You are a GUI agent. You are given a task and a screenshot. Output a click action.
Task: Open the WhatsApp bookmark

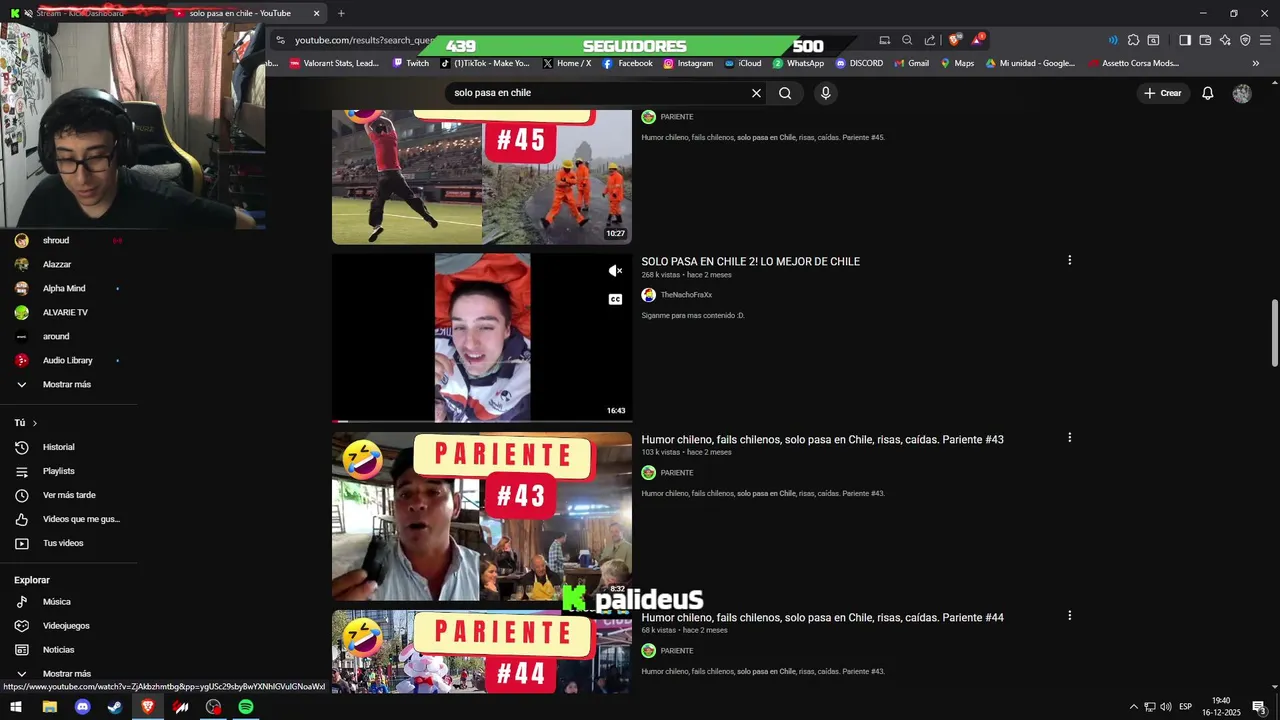pyautogui.click(x=798, y=63)
